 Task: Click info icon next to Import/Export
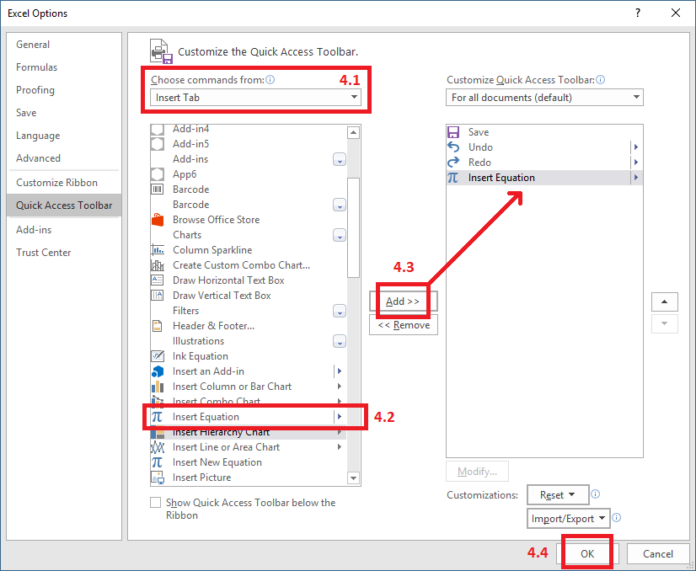[x=617, y=518]
